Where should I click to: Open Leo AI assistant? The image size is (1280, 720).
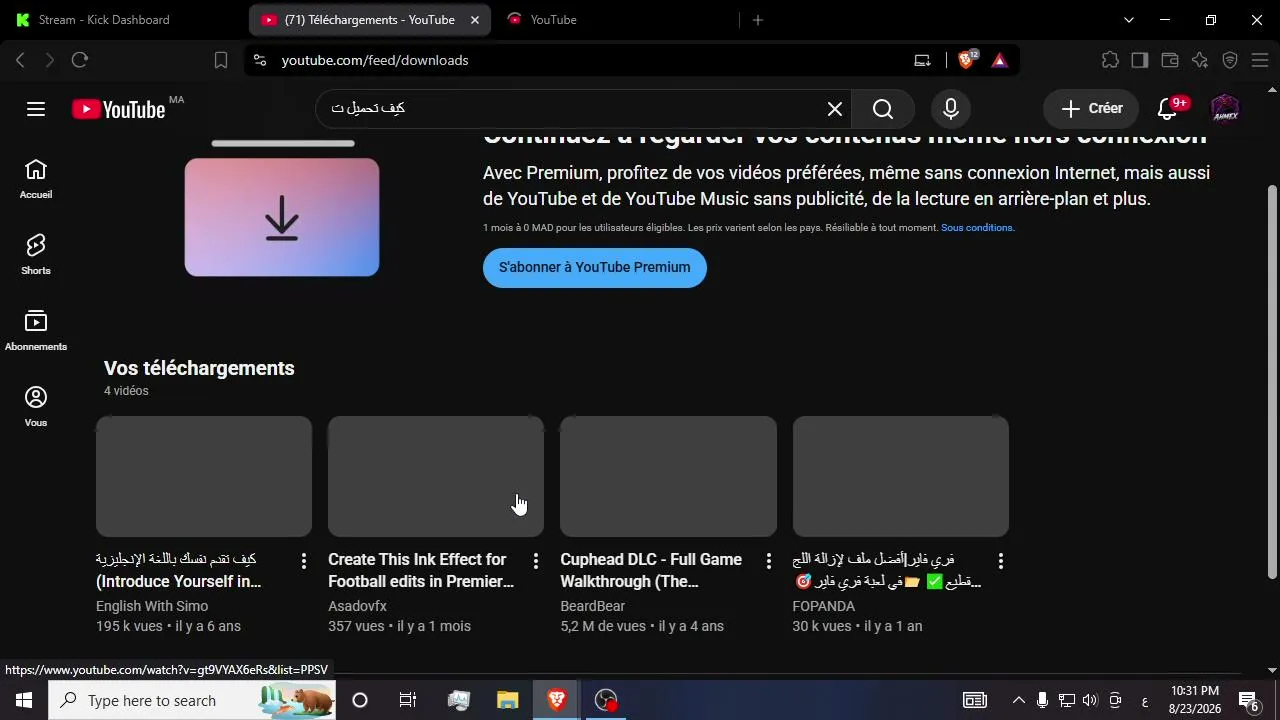[x=1200, y=60]
